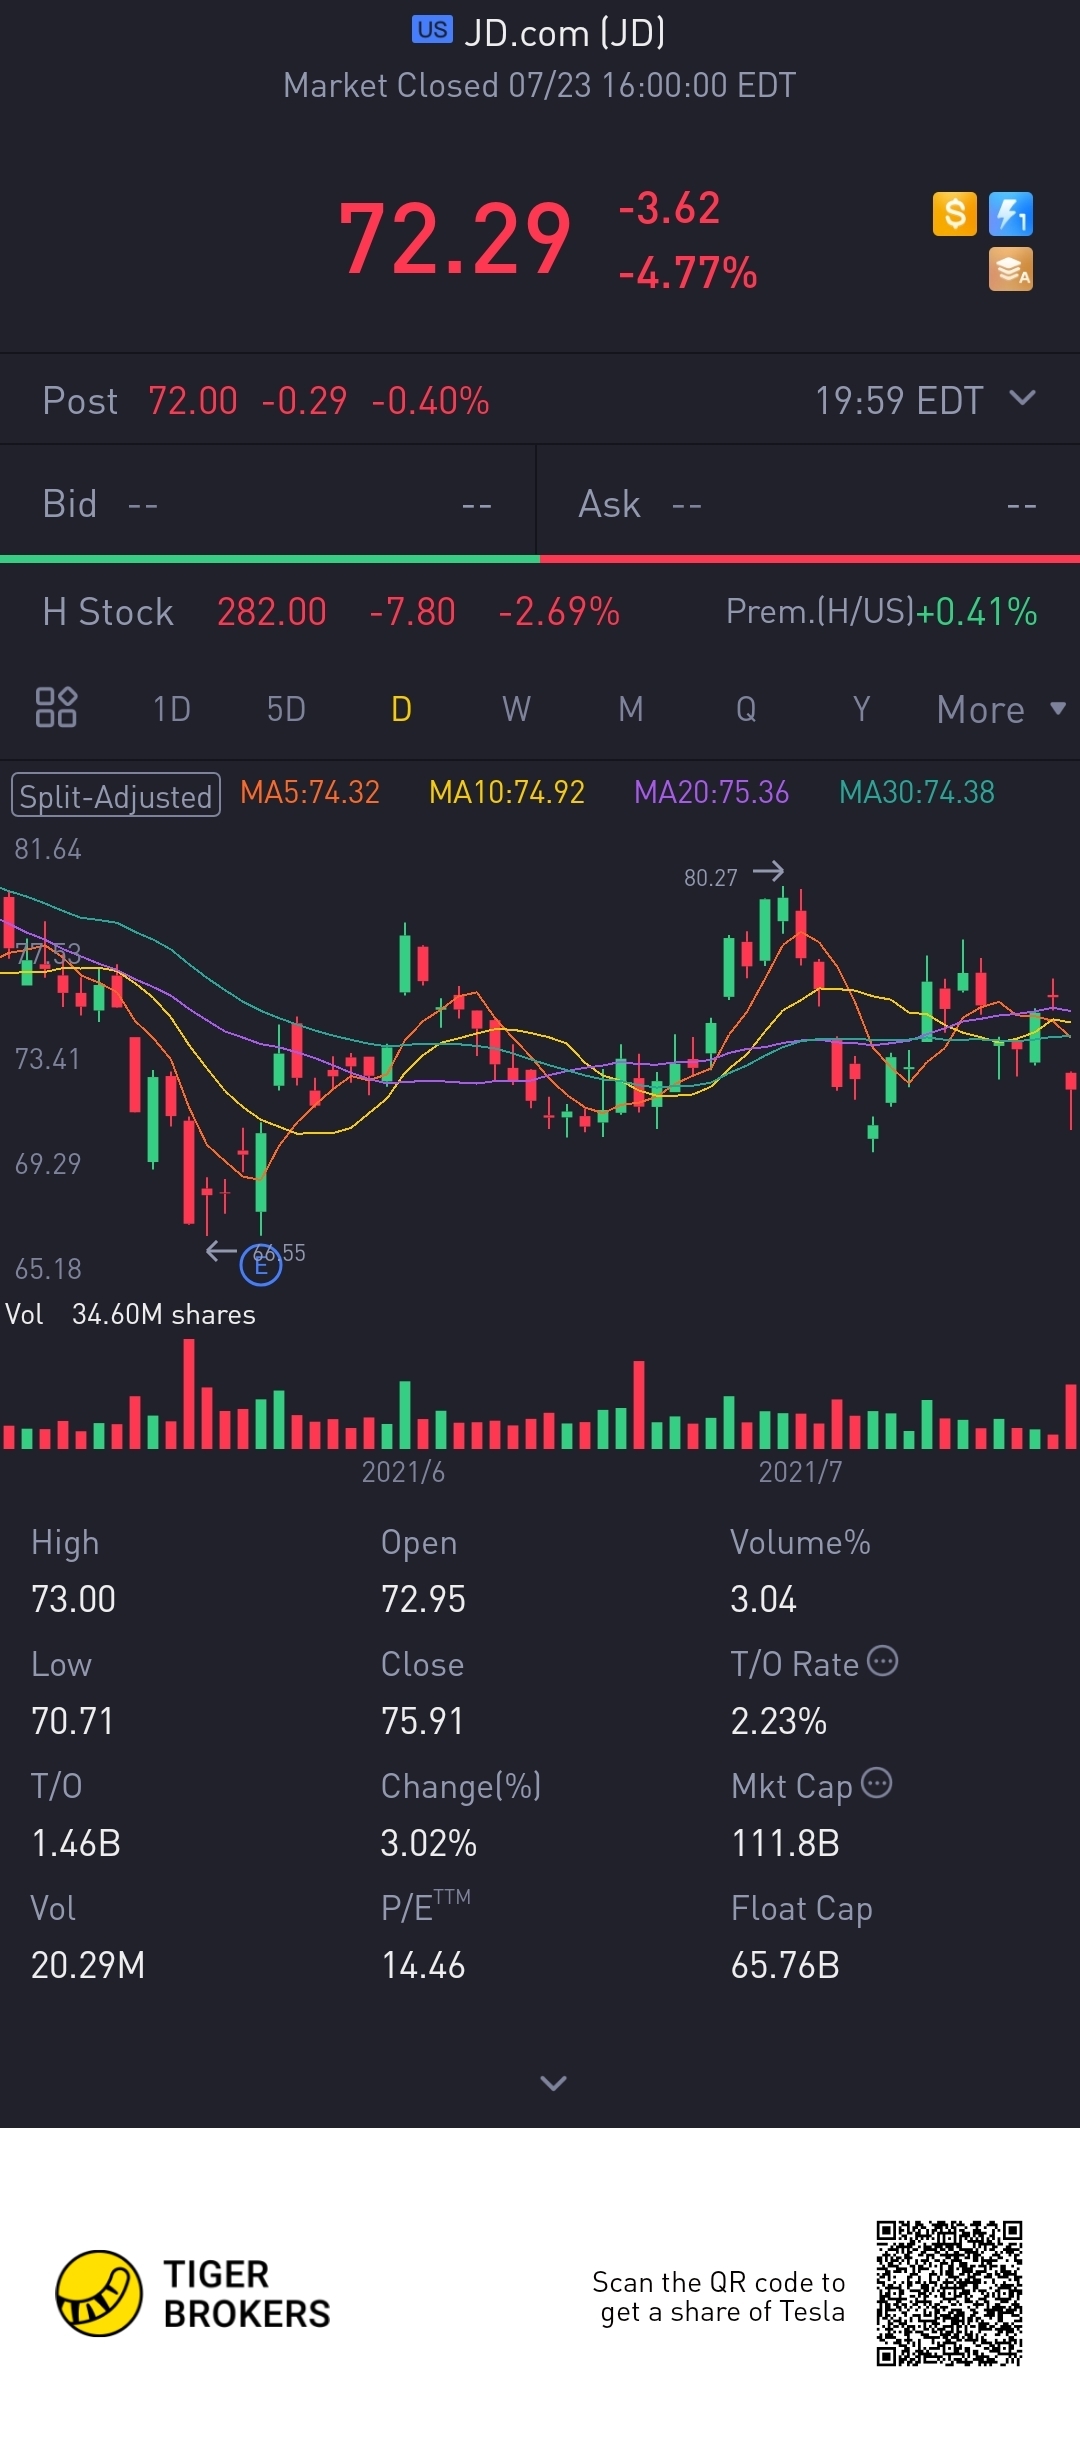
Task: Tap the 2021/6 date axis label
Action: click(403, 1471)
